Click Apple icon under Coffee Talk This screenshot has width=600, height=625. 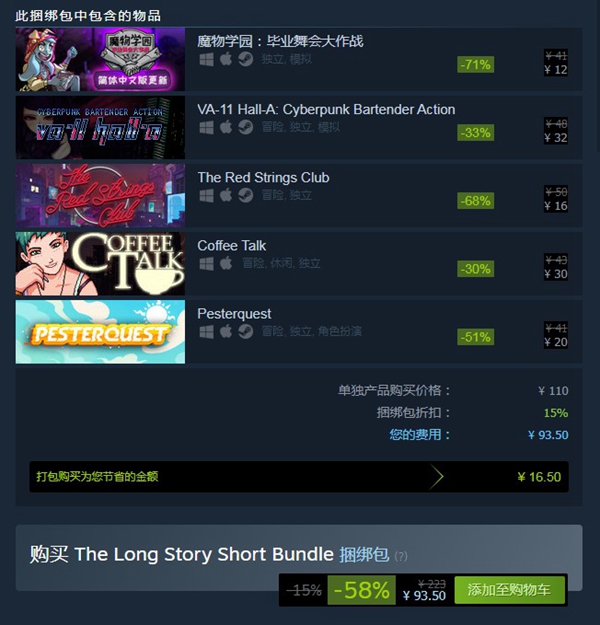coord(226,263)
